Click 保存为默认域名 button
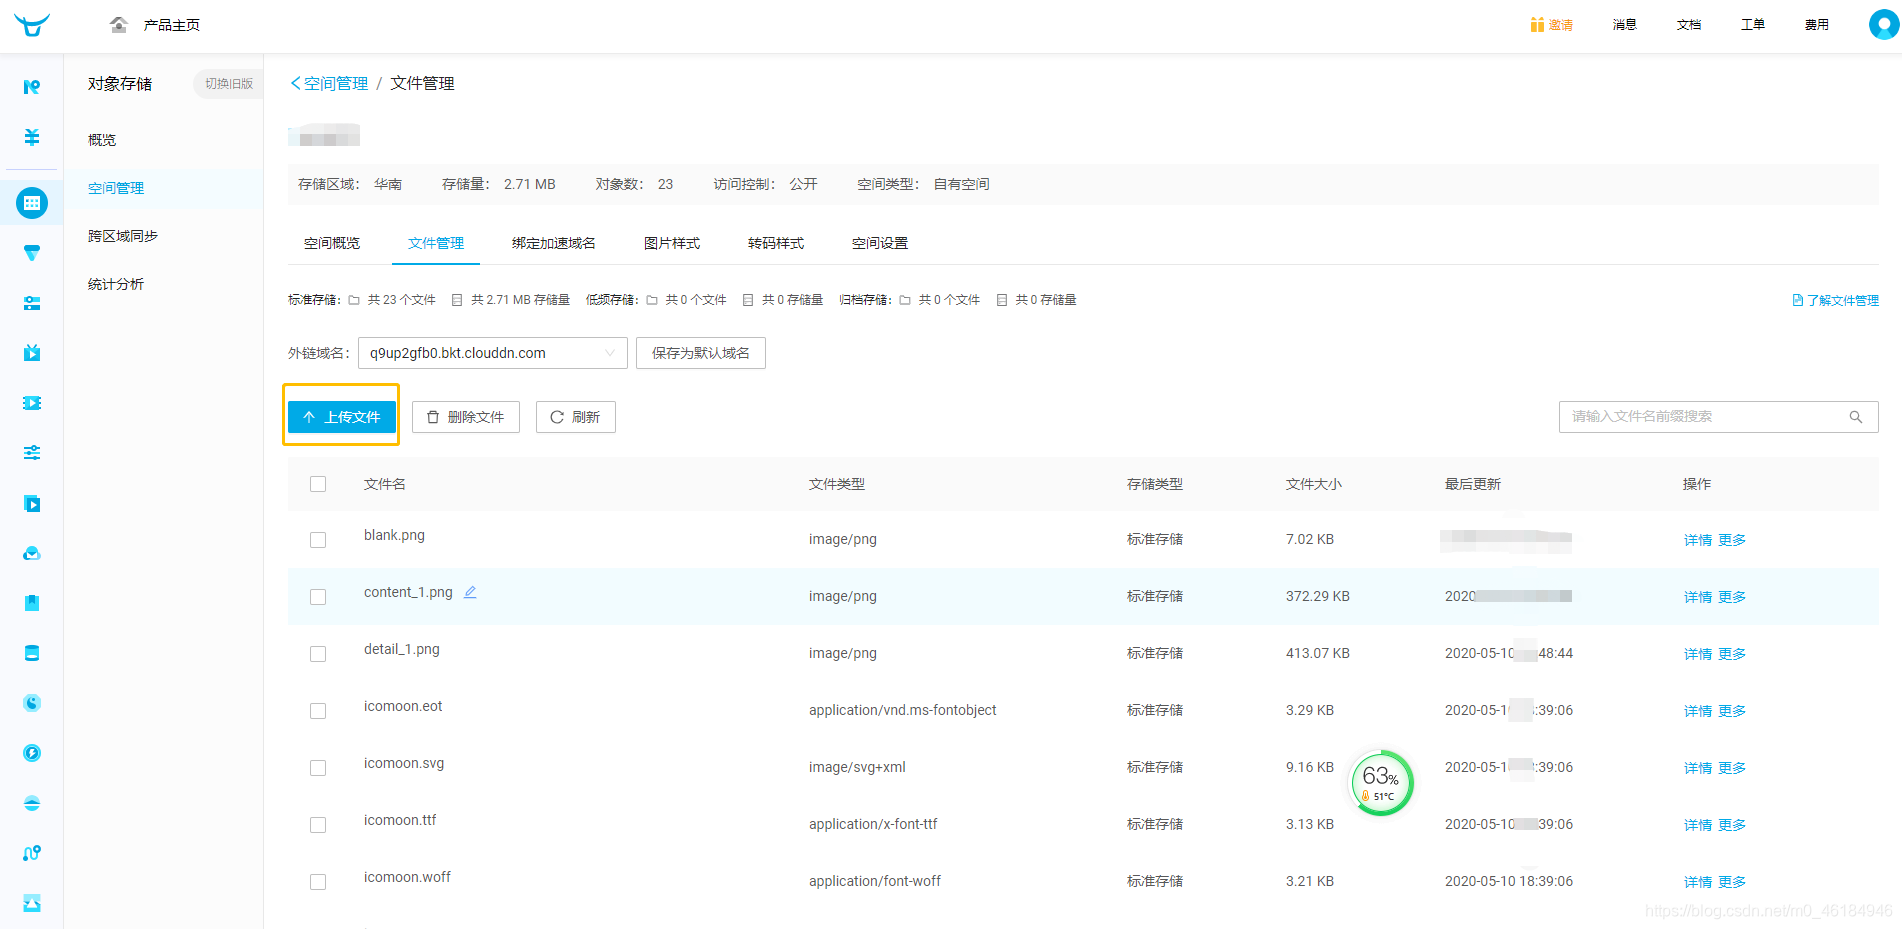The width and height of the screenshot is (1902, 929). coord(701,353)
